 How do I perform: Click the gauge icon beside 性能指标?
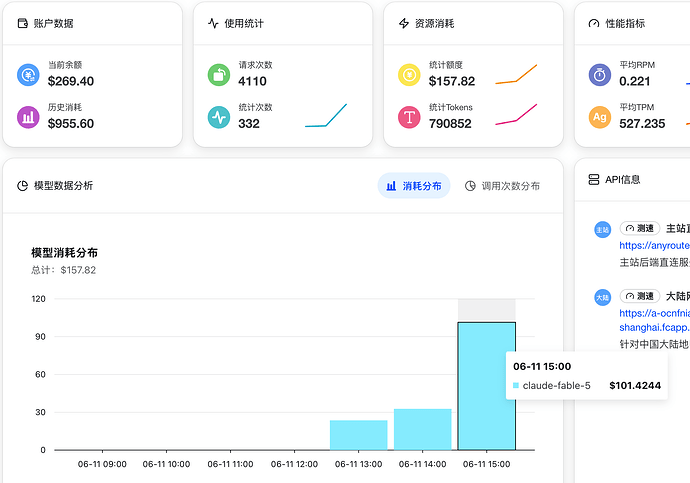coord(594,23)
